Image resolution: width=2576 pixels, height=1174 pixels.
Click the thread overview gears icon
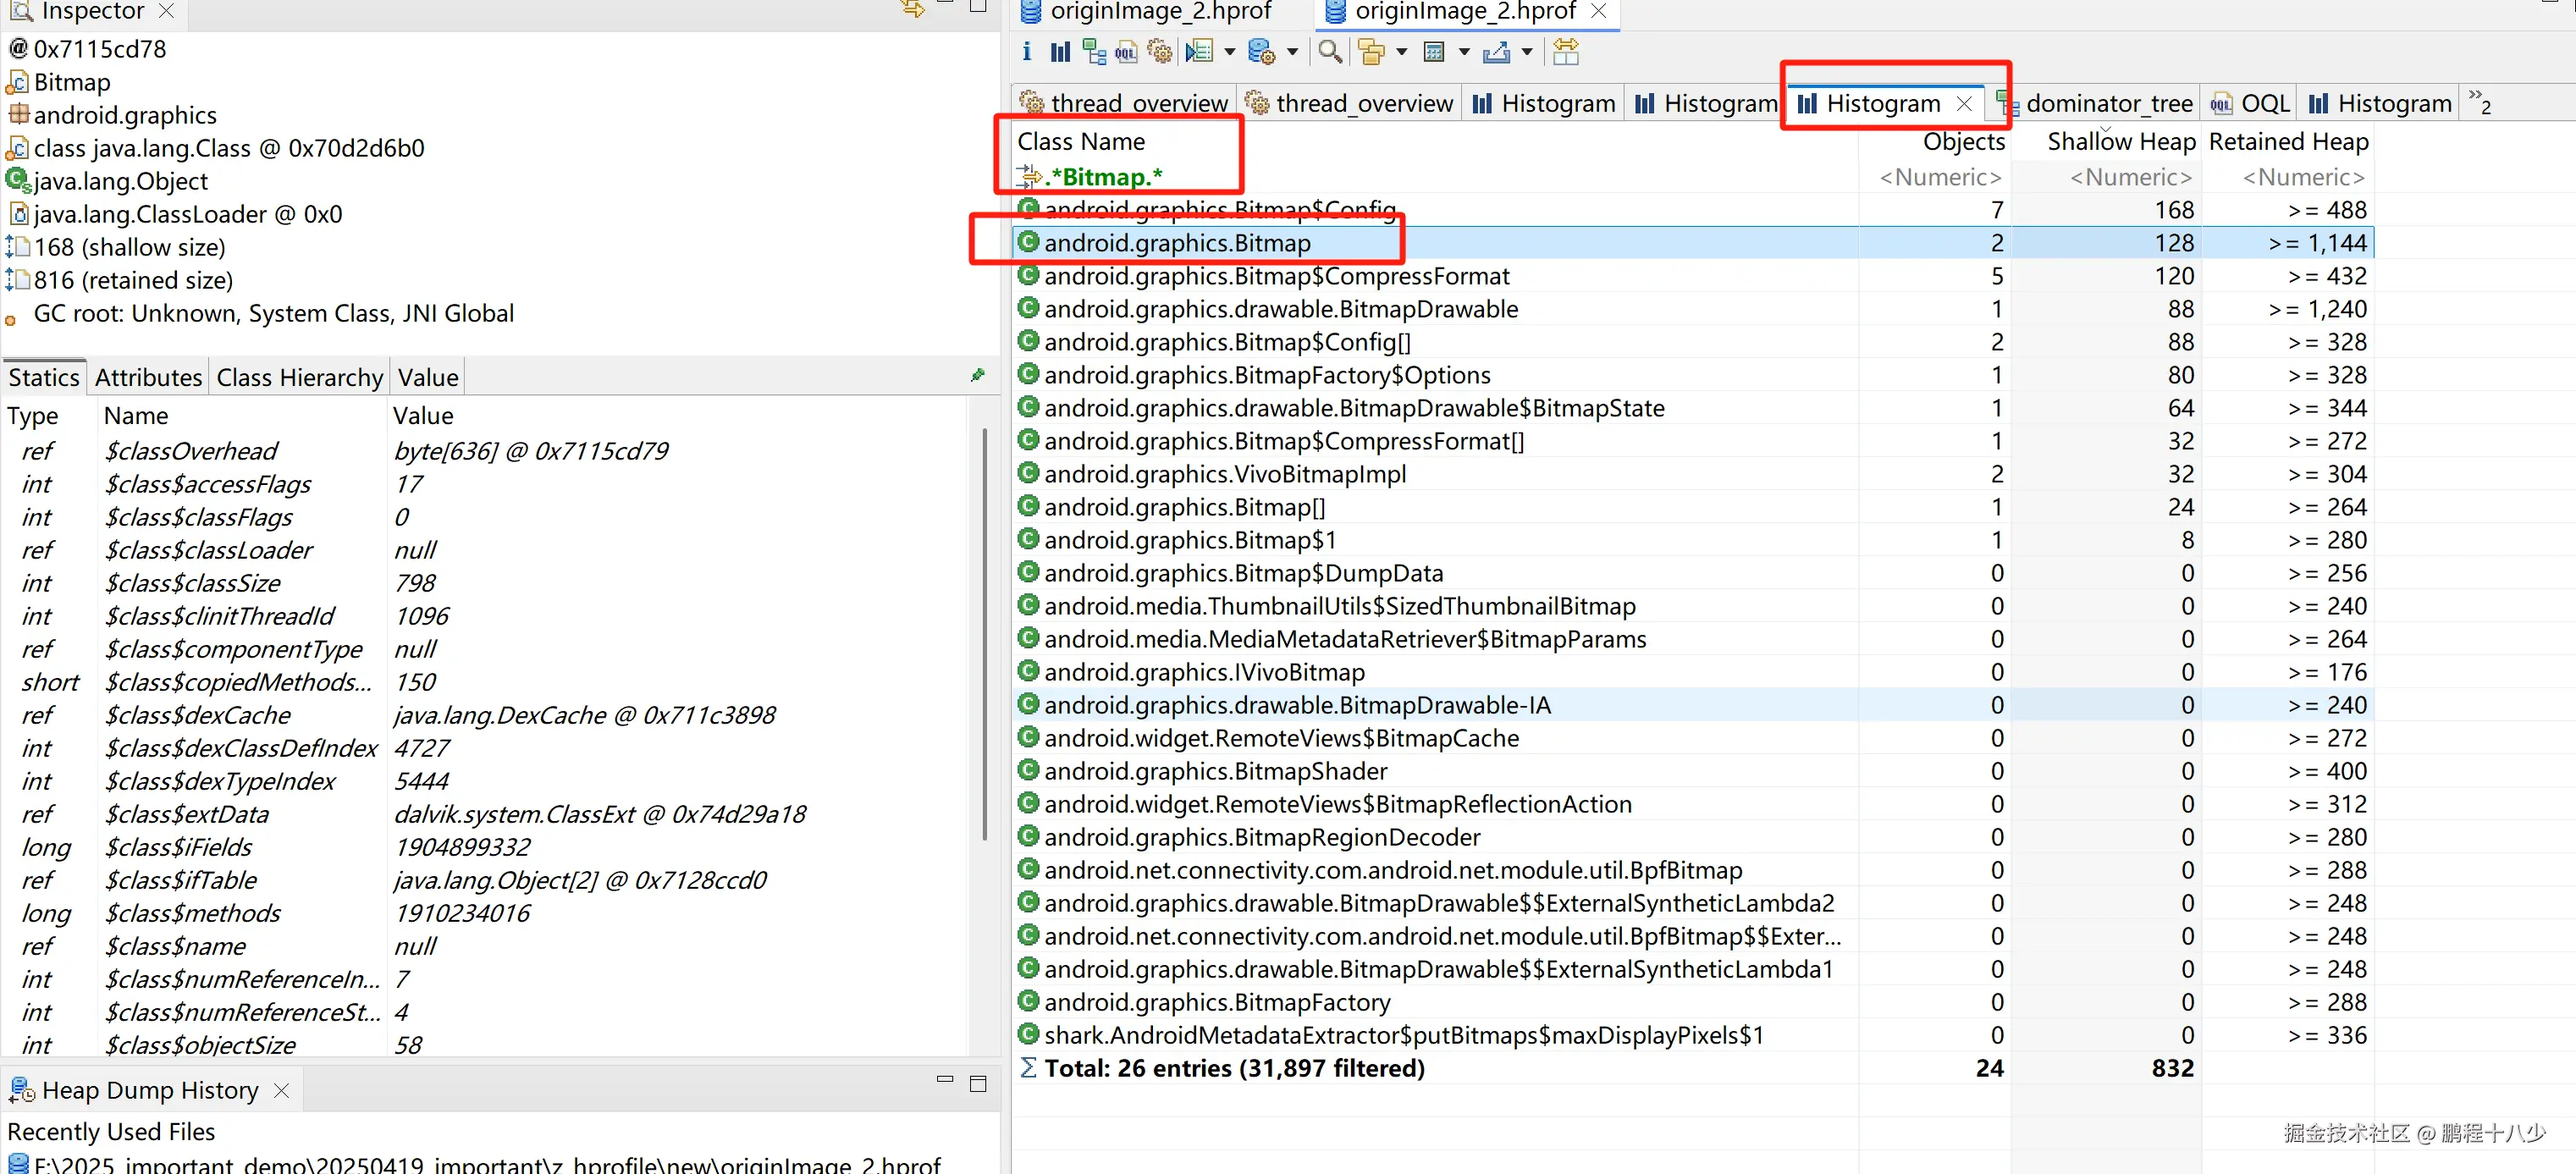point(1160,51)
